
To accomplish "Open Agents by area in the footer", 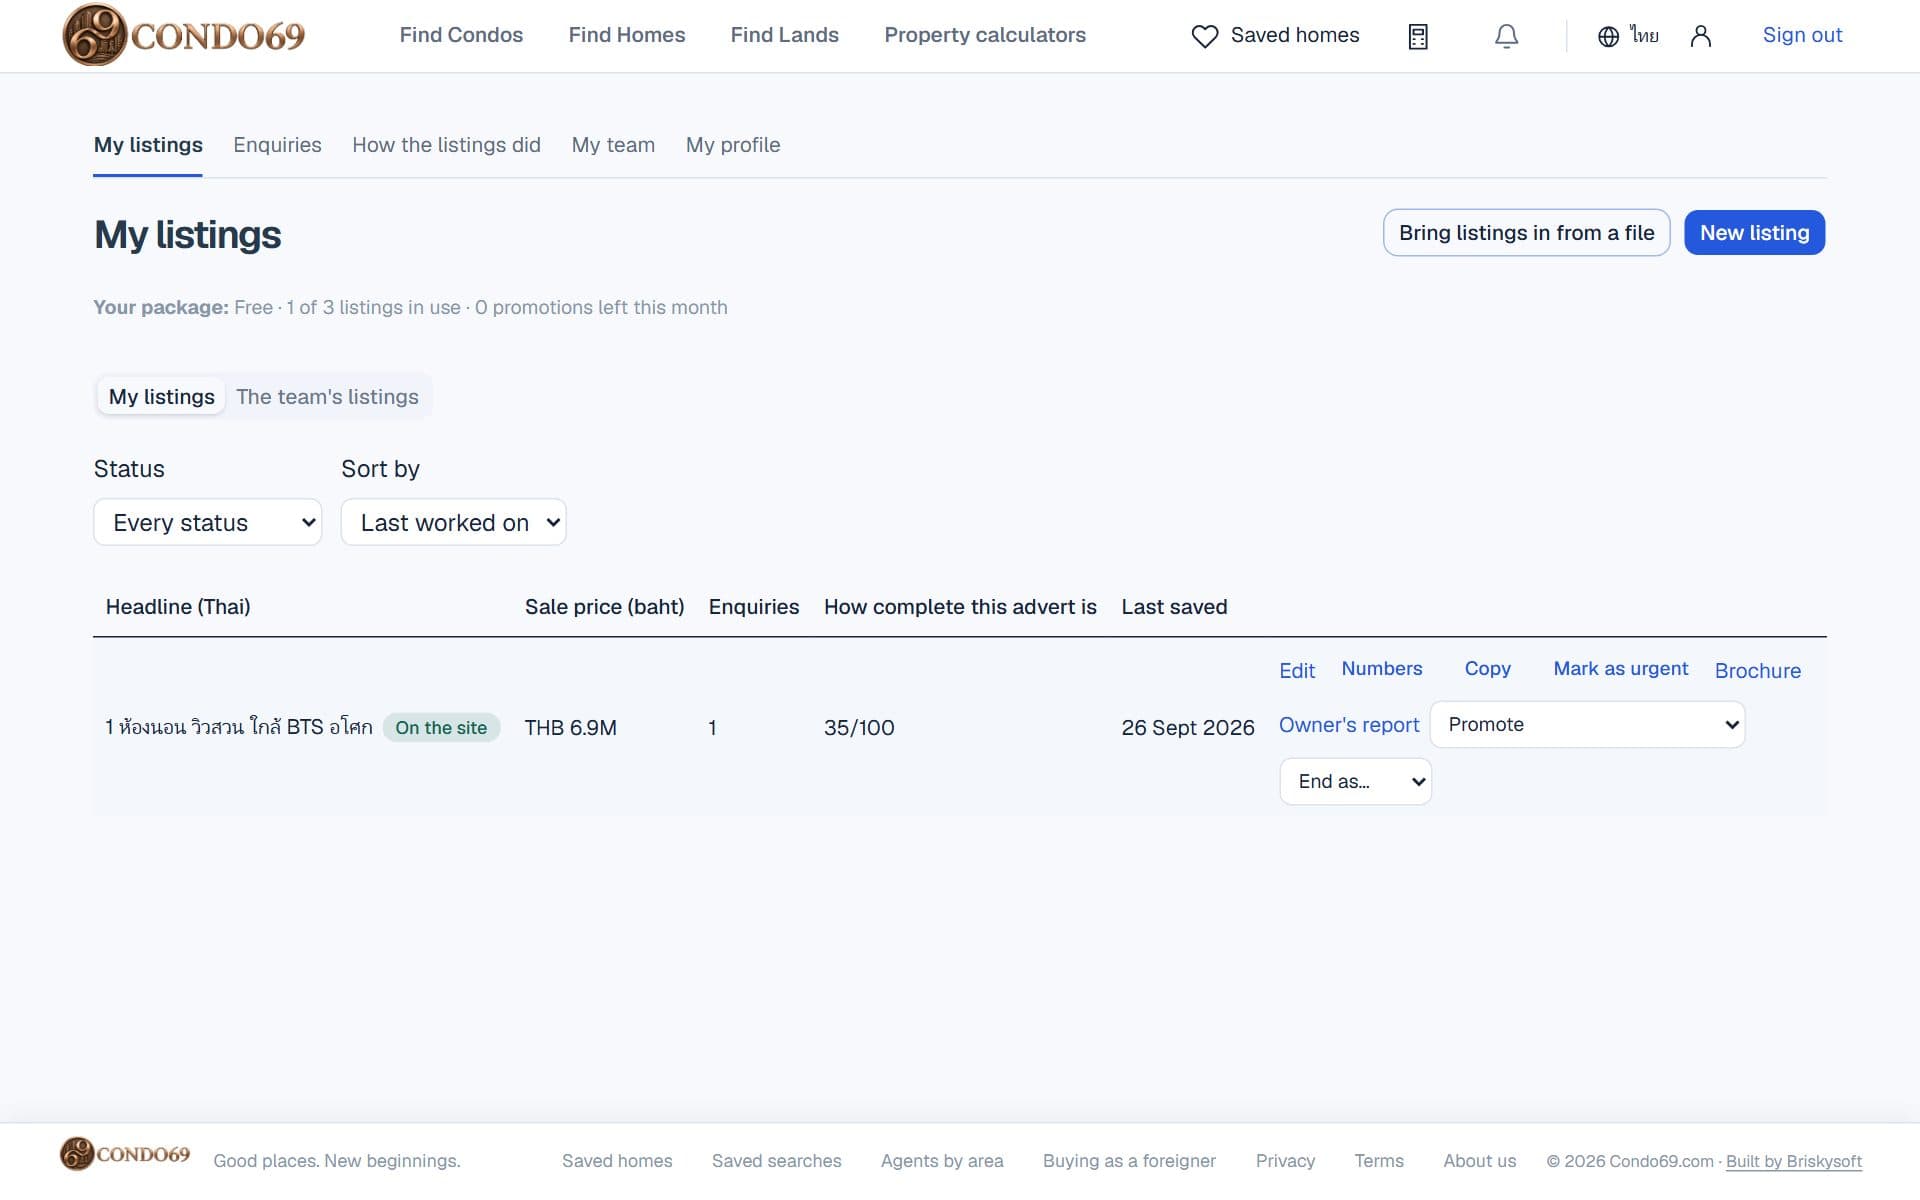I will [942, 1161].
